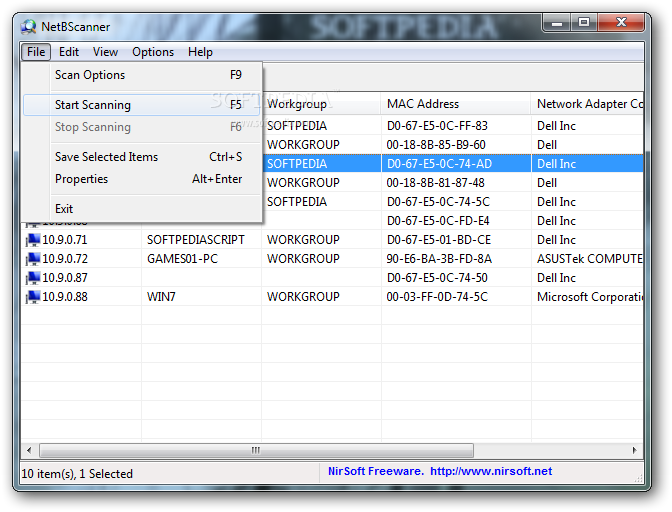Click the highlighted MAC D0-67-E5-0C-74-AD
Image resolution: width=672 pixels, height=512 pixels.
coord(439,164)
